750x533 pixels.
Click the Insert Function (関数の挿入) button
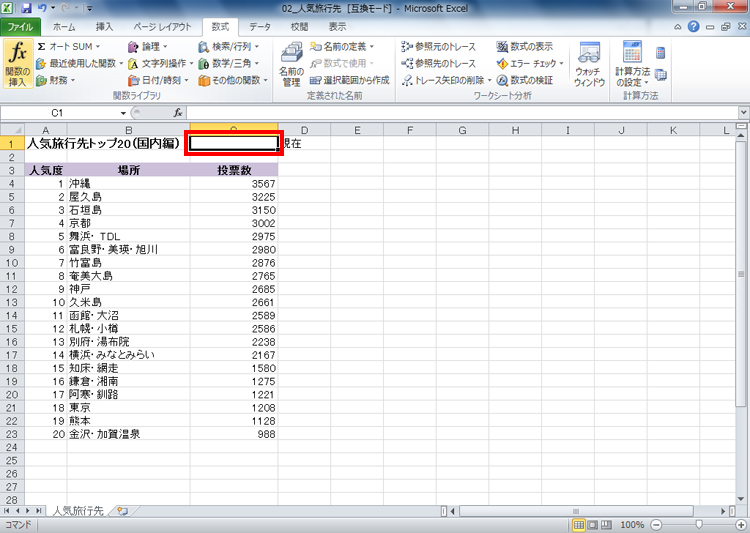point(18,65)
